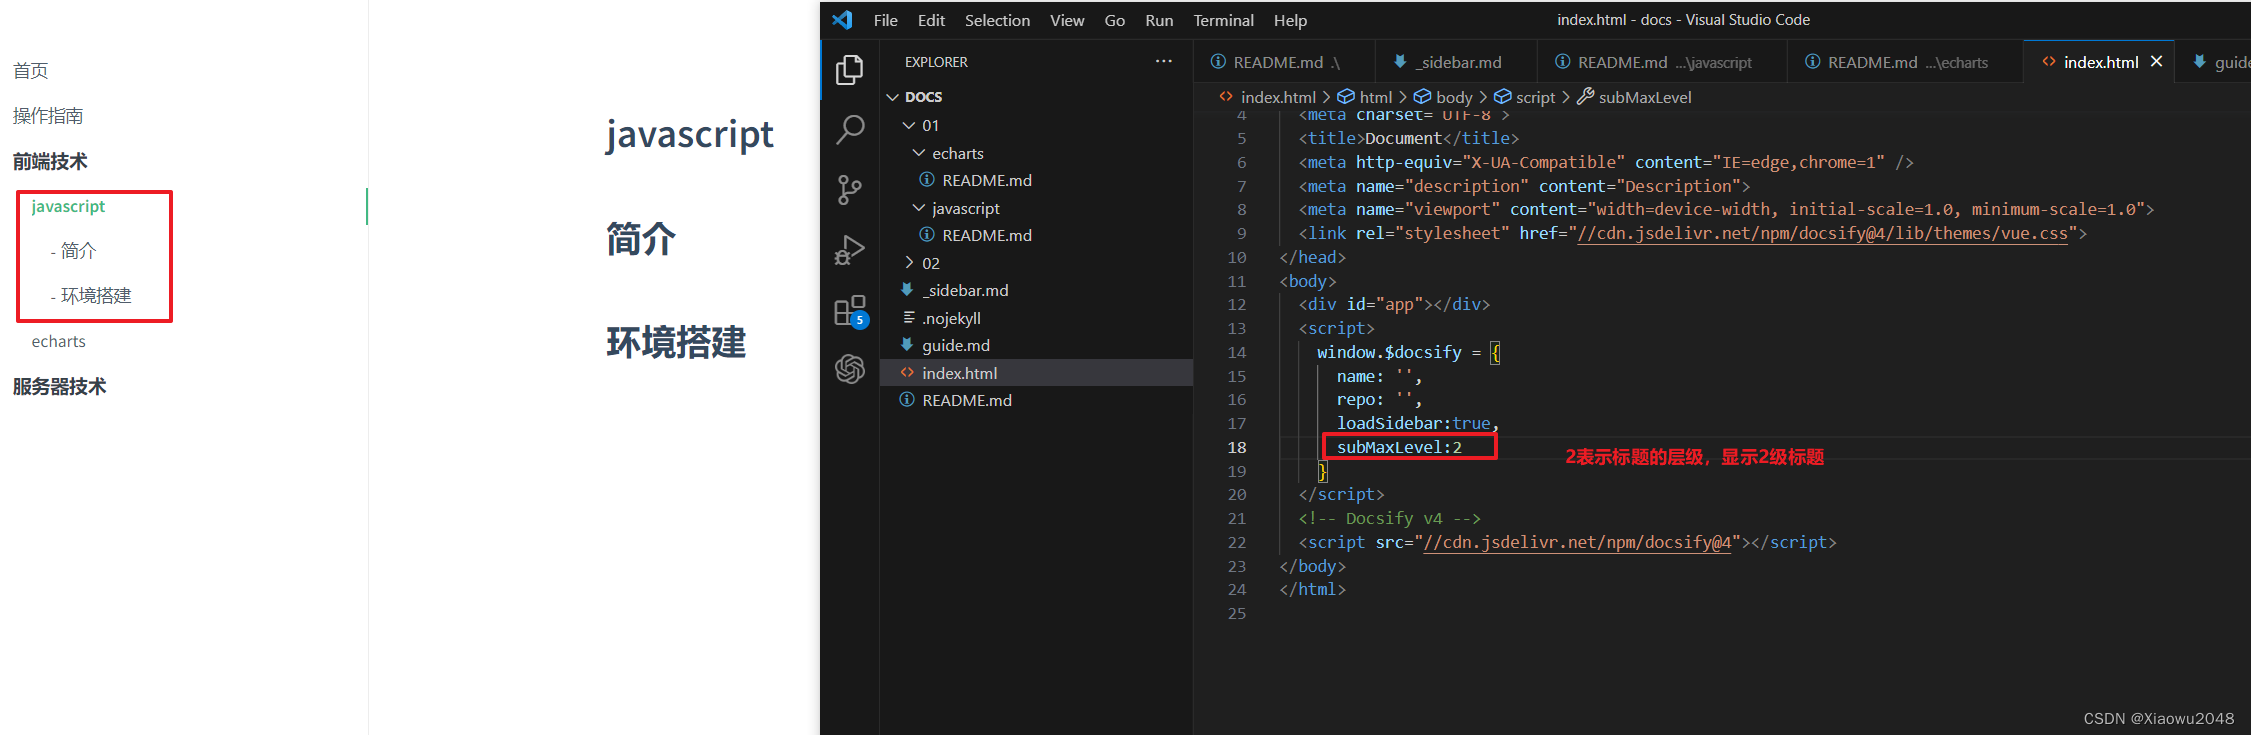Click the body breadcrumb cube icon
Image resolution: width=2251 pixels, height=735 pixels.
[x=1422, y=97]
